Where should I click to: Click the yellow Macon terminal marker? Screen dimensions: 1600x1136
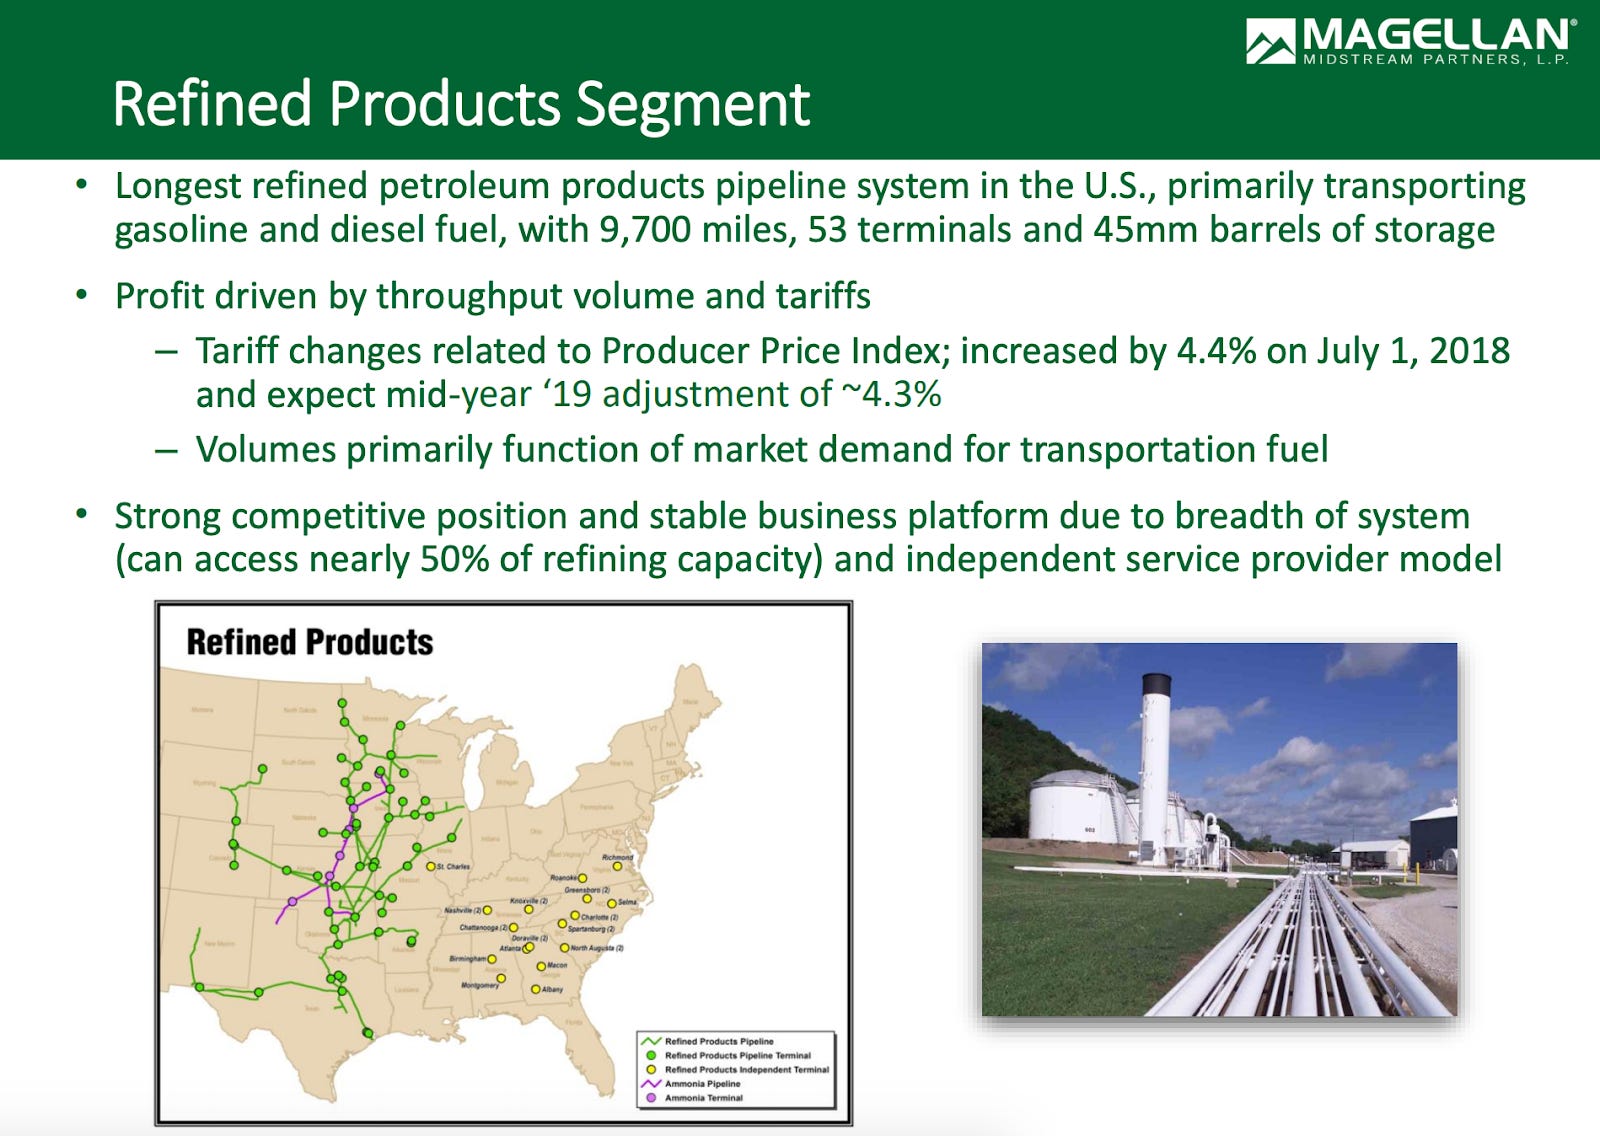point(541,966)
